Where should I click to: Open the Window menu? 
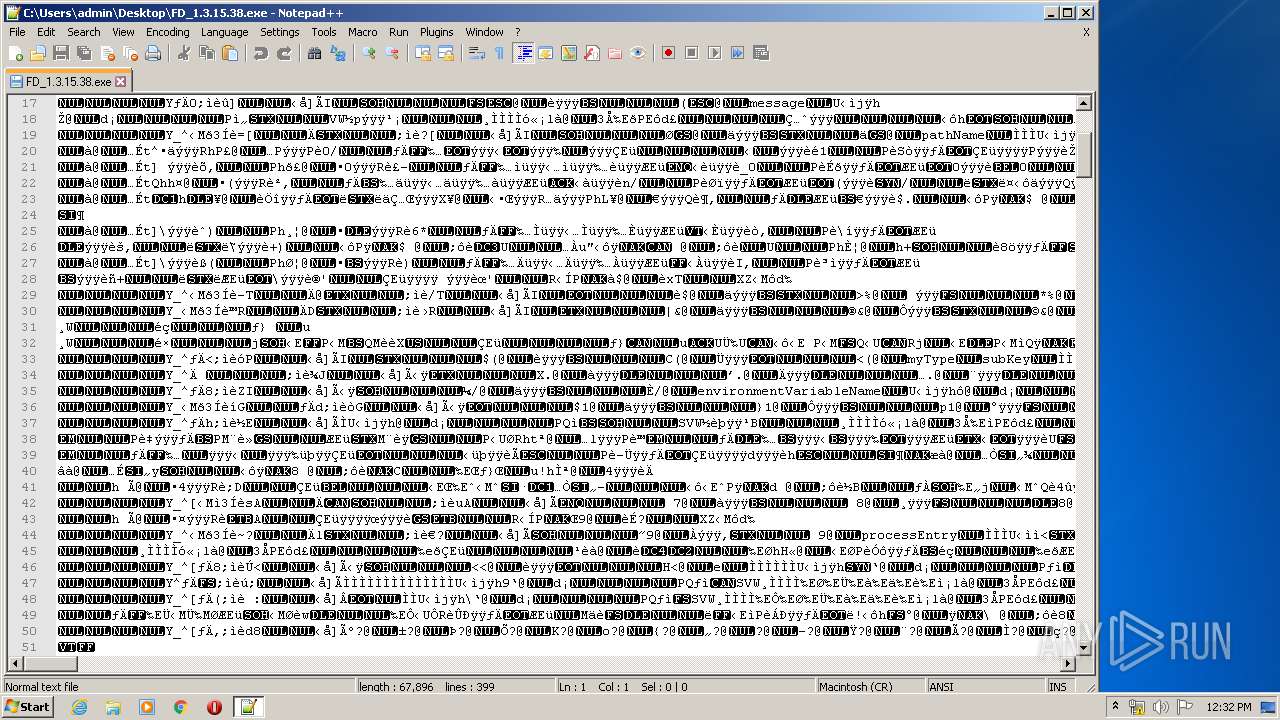(x=484, y=32)
